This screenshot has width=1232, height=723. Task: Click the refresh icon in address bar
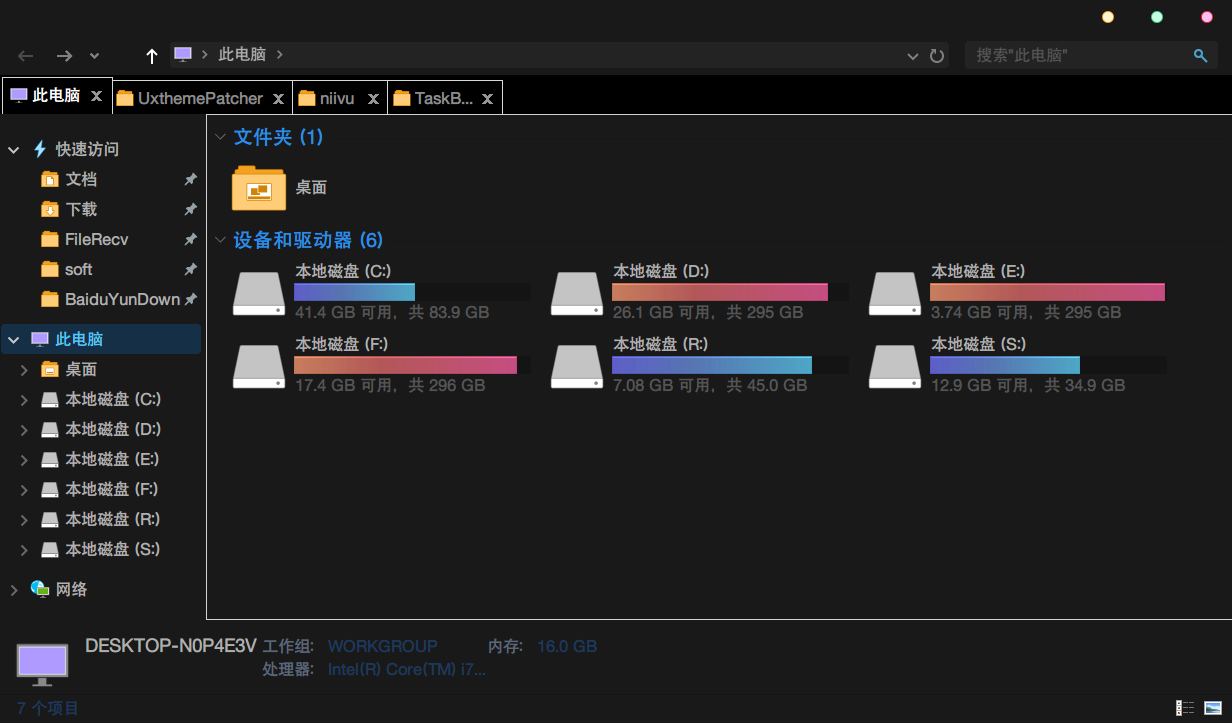937,56
